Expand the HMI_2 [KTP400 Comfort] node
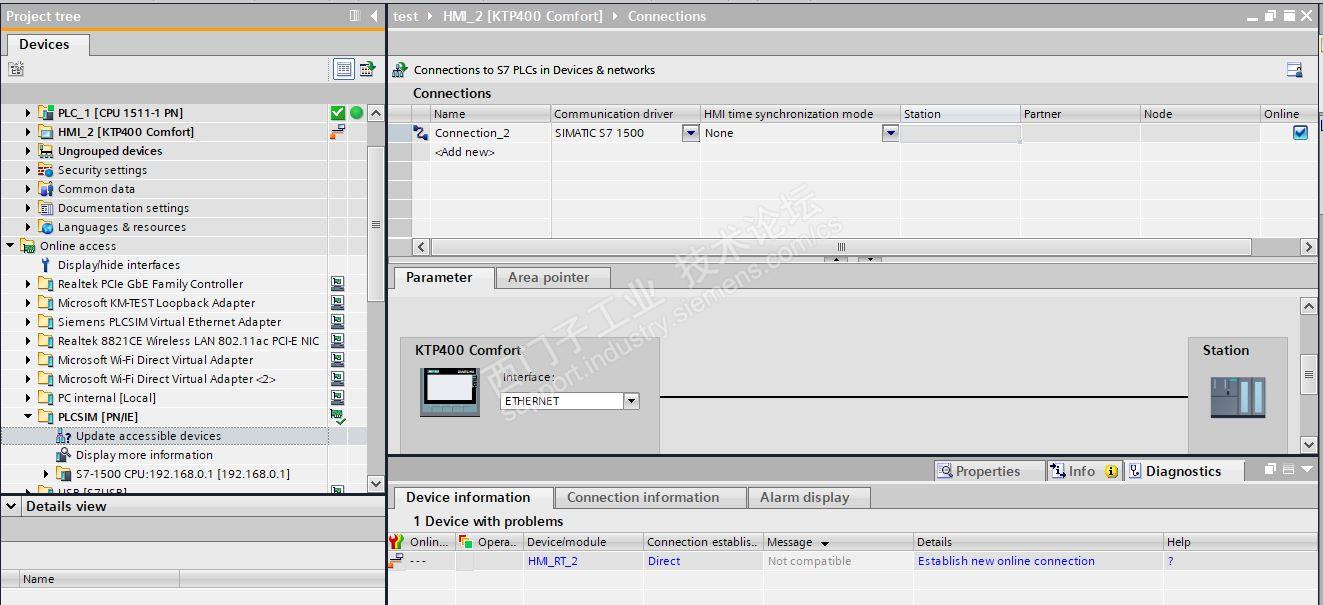Viewport: 1323px width, 605px height. pos(28,132)
